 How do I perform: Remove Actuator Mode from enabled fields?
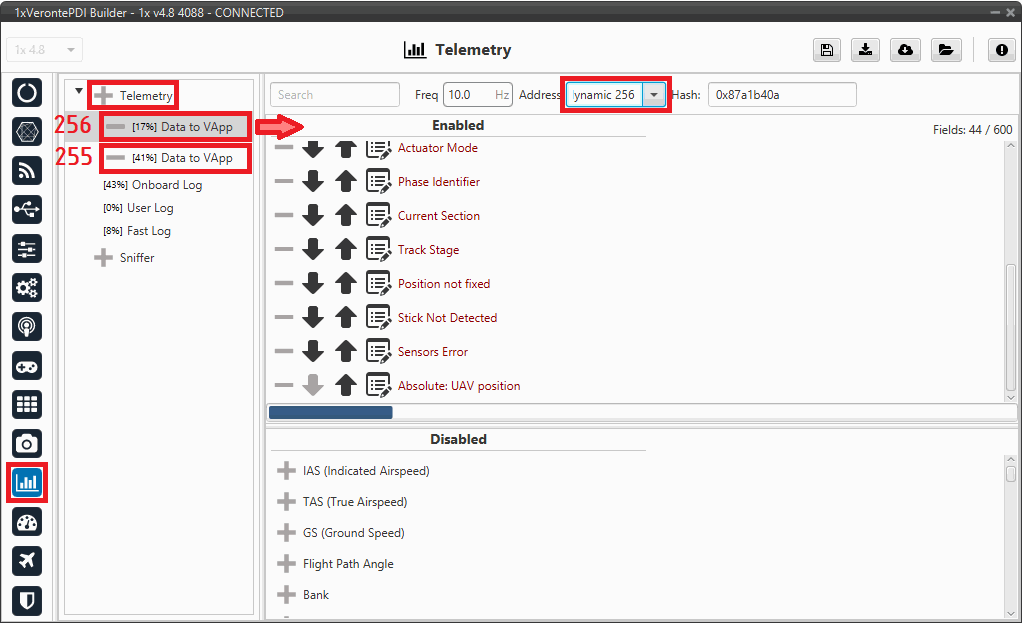tap(284, 148)
